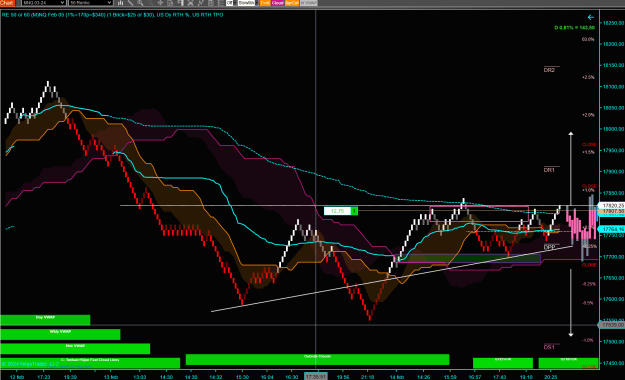625x380 pixels.
Task: Click the 14 feb date on time axis
Action: point(397,377)
